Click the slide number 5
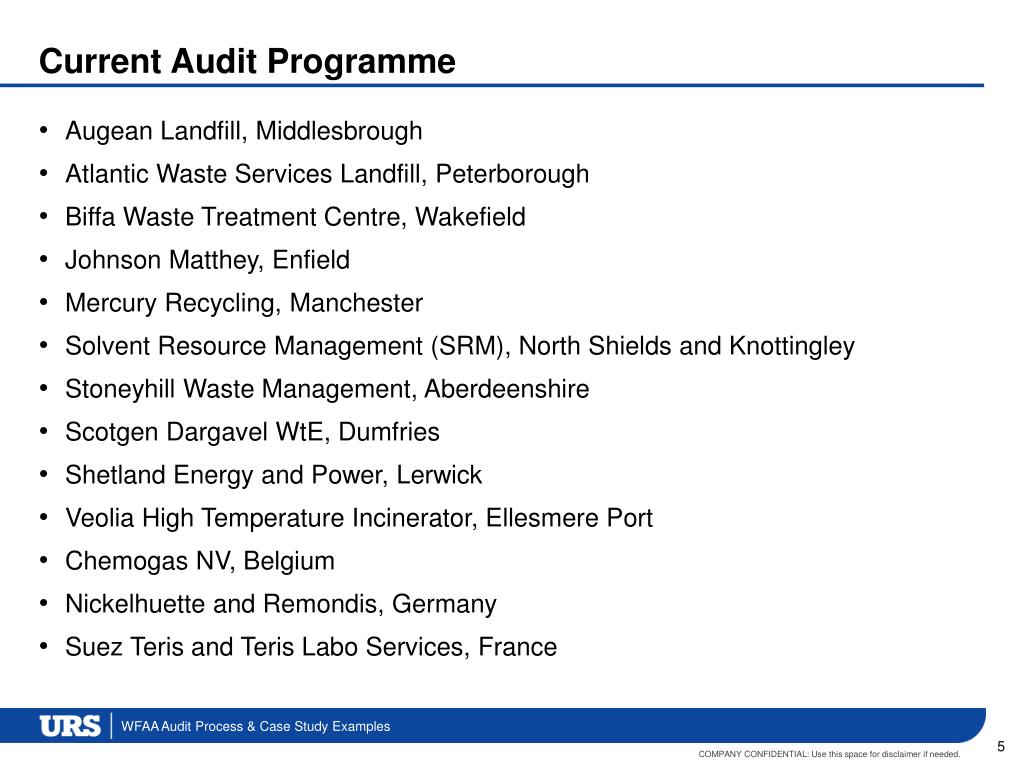This screenshot has width=1024, height=768. 1000,746
